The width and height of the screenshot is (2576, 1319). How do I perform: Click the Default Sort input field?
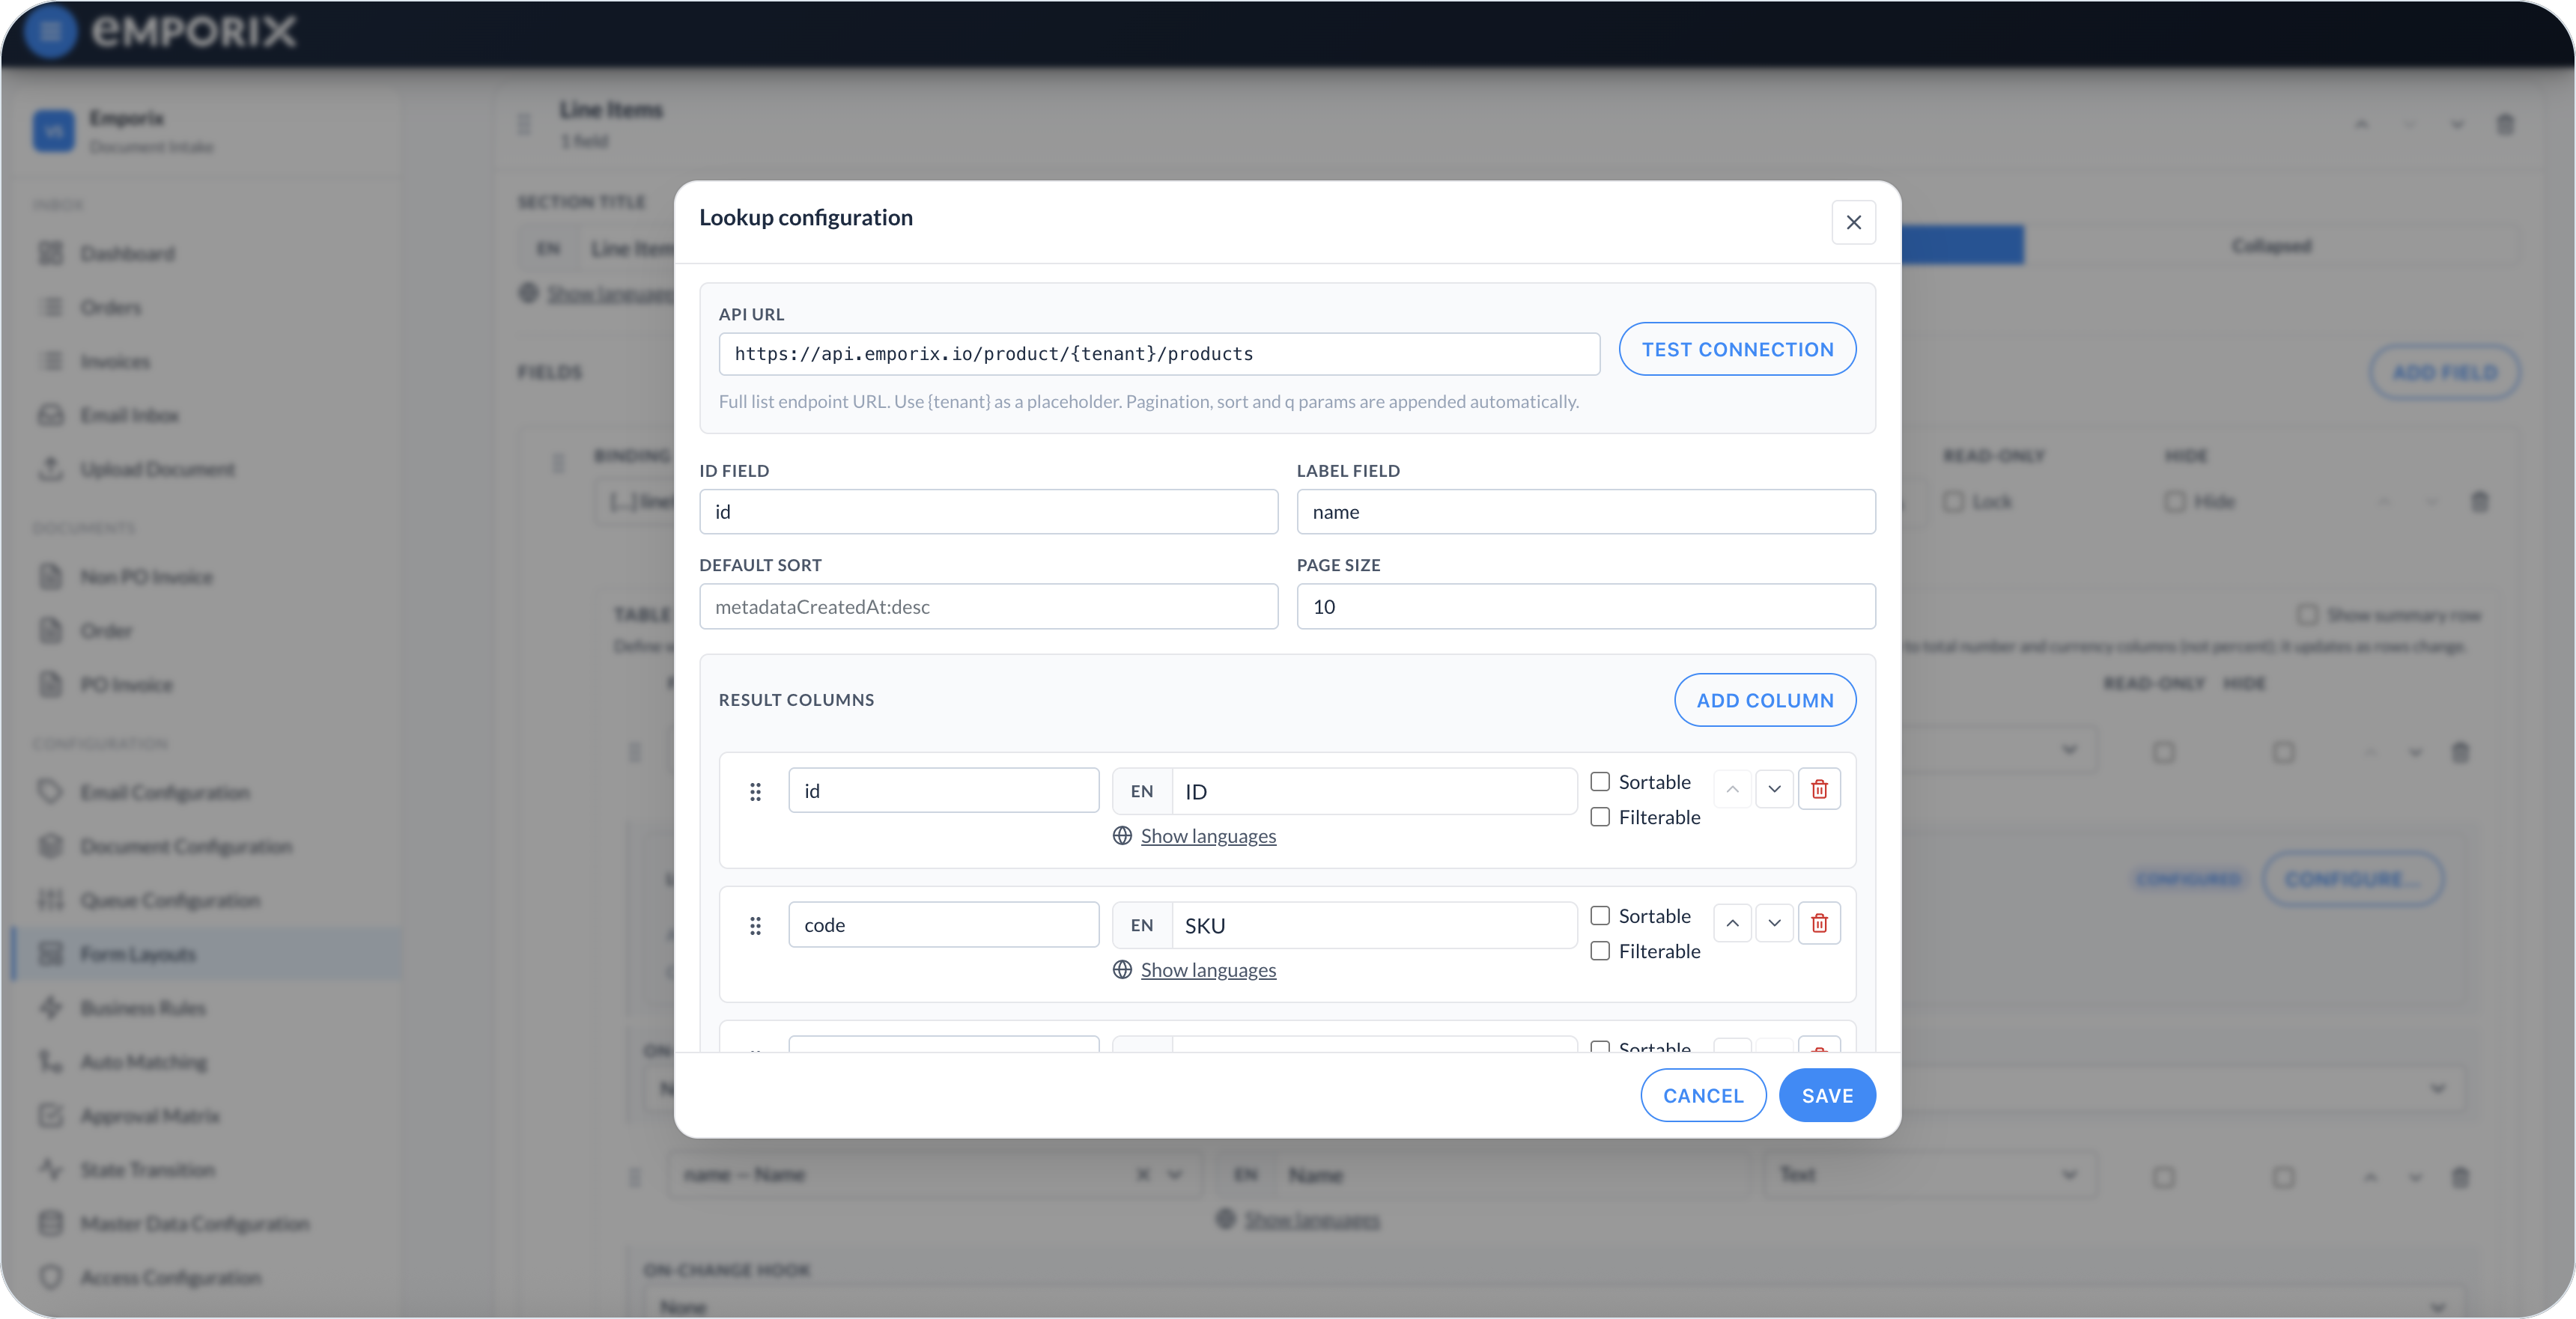click(x=988, y=607)
